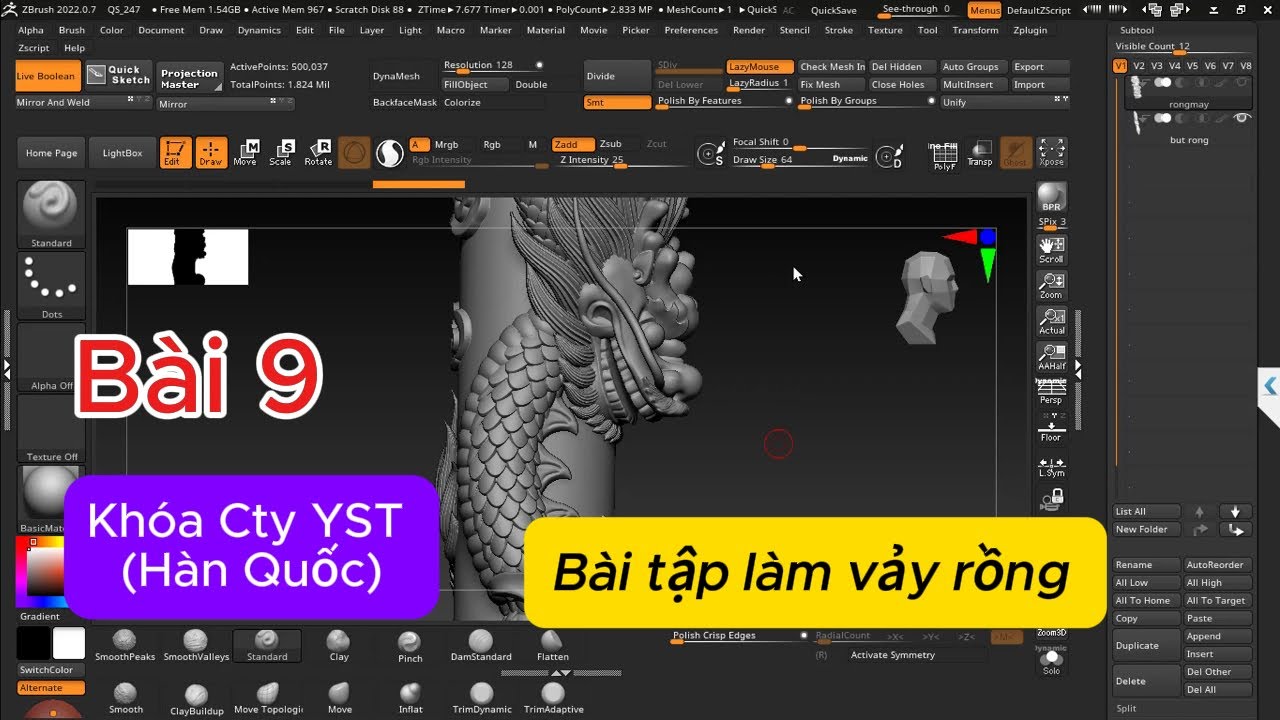This screenshot has width=1280, height=720.
Task: Click the Gizmo 3D icon
Action: click(353, 152)
